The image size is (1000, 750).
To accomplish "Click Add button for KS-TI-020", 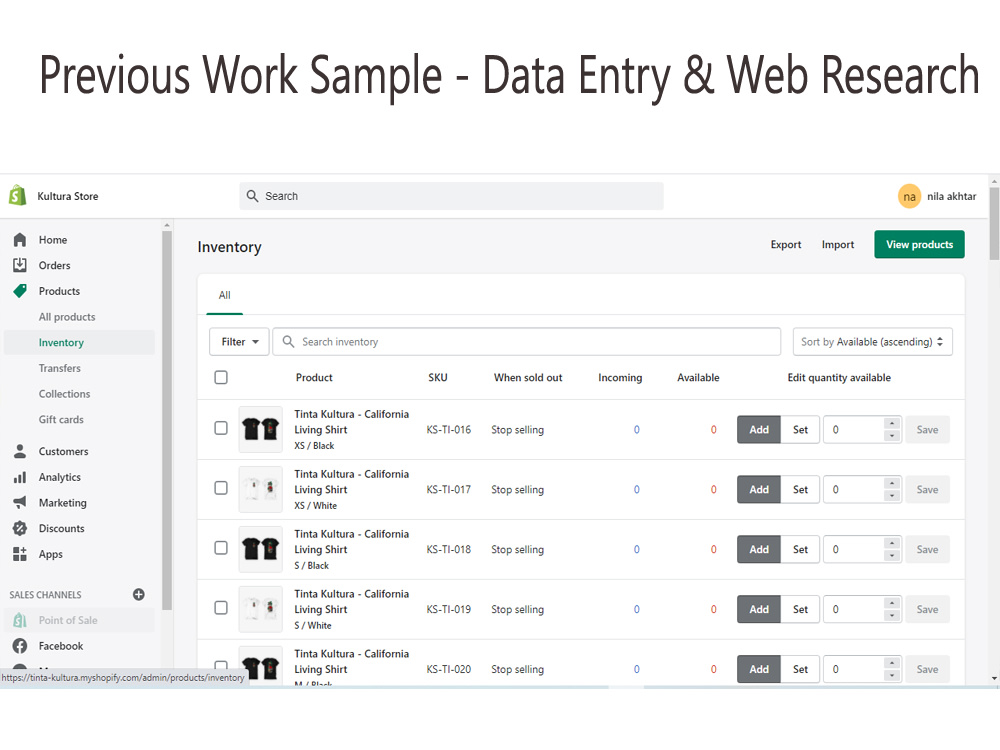I will (x=759, y=670).
